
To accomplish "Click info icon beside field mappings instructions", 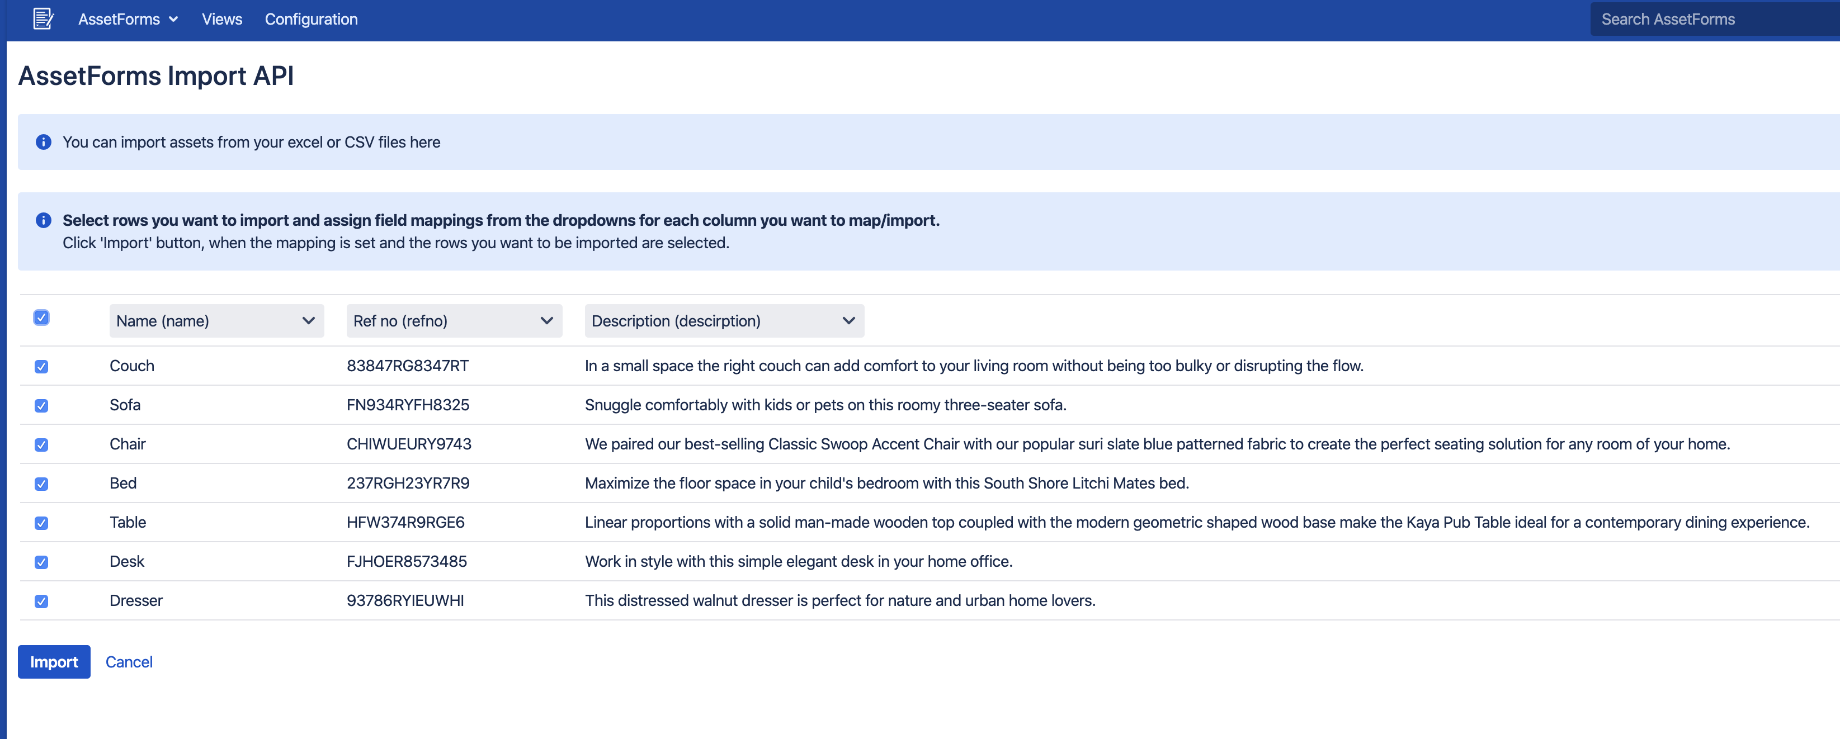I will point(43,220).
